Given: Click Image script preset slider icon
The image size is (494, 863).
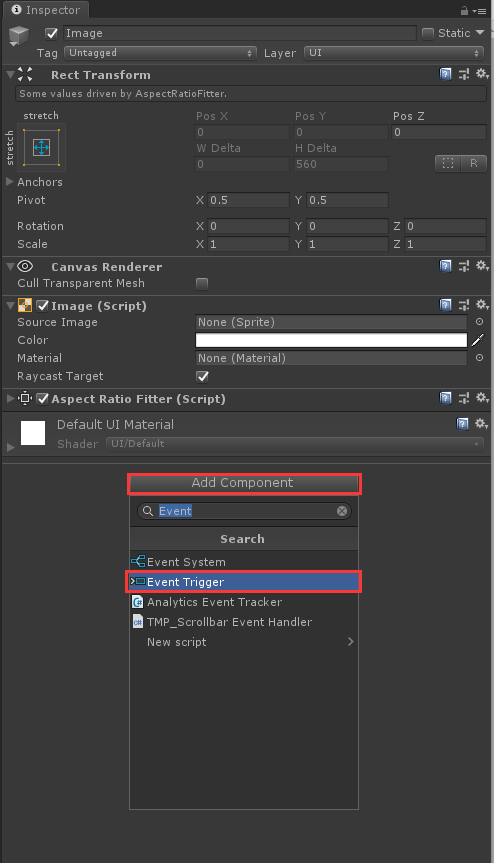Looking at the screenshot, I should 464,305.
